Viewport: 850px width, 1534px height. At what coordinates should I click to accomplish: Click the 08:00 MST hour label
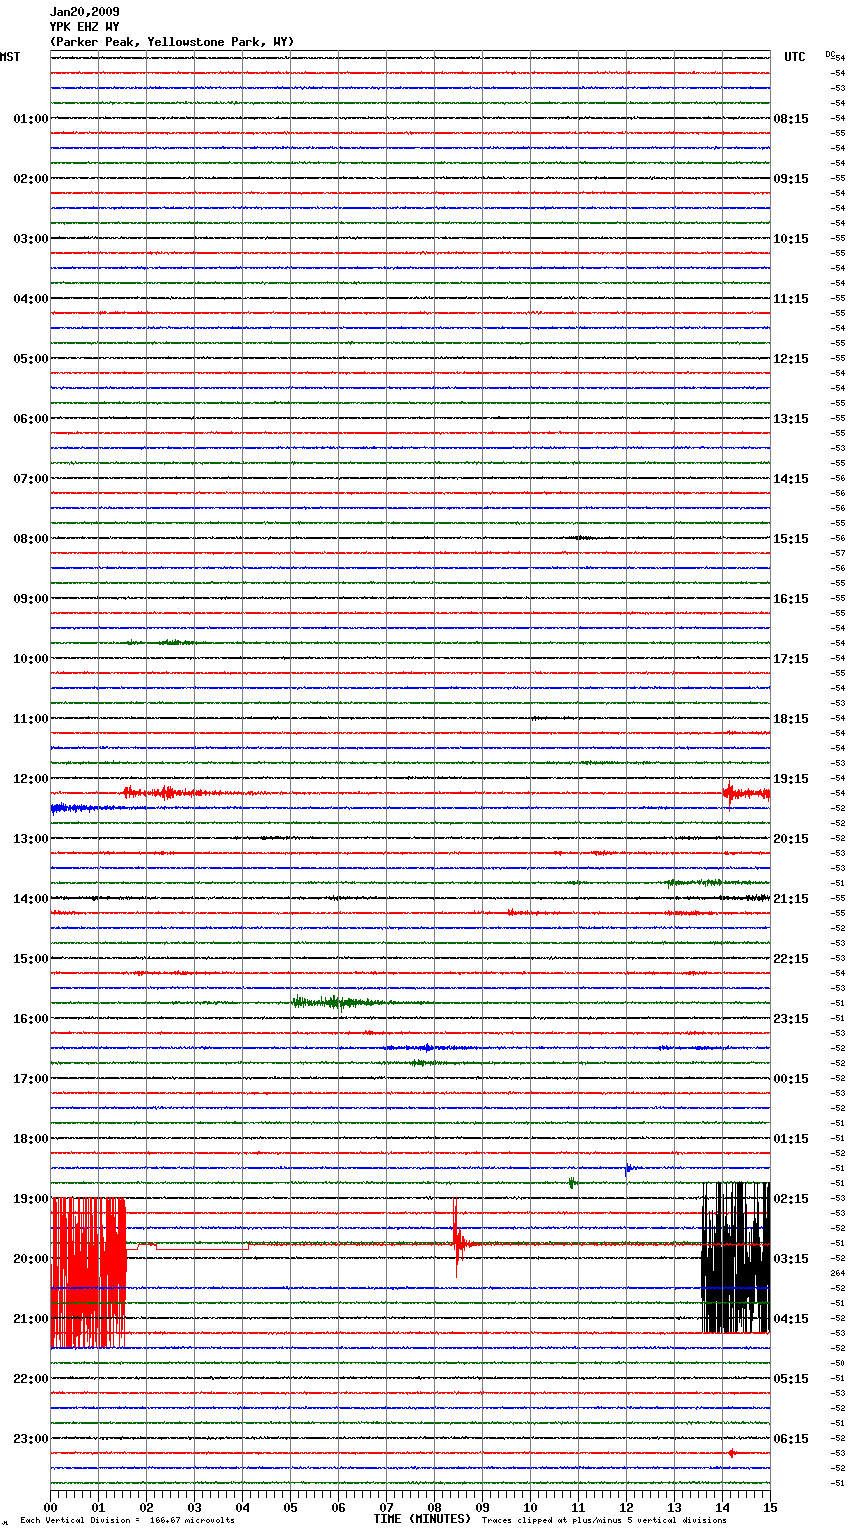31,539
